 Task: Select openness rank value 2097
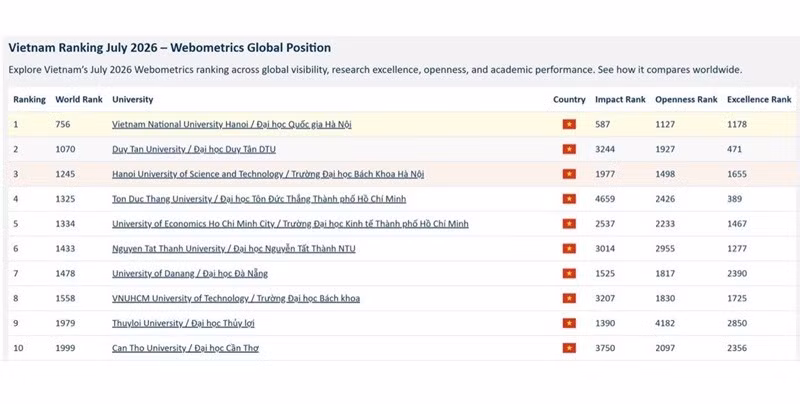[665, 348]
